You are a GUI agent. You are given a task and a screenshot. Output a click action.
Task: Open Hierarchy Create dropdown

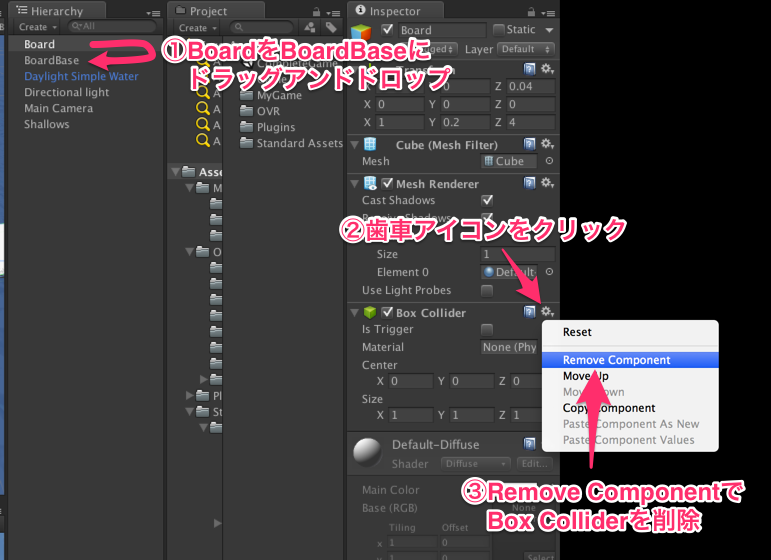click(38, 27)
